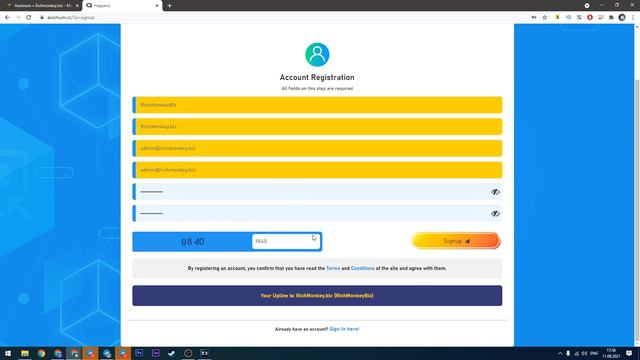The height and width of the screenshot is (360, 640).
Task: Open the checkmark app in taskbar
Action: tap(172, 353)
